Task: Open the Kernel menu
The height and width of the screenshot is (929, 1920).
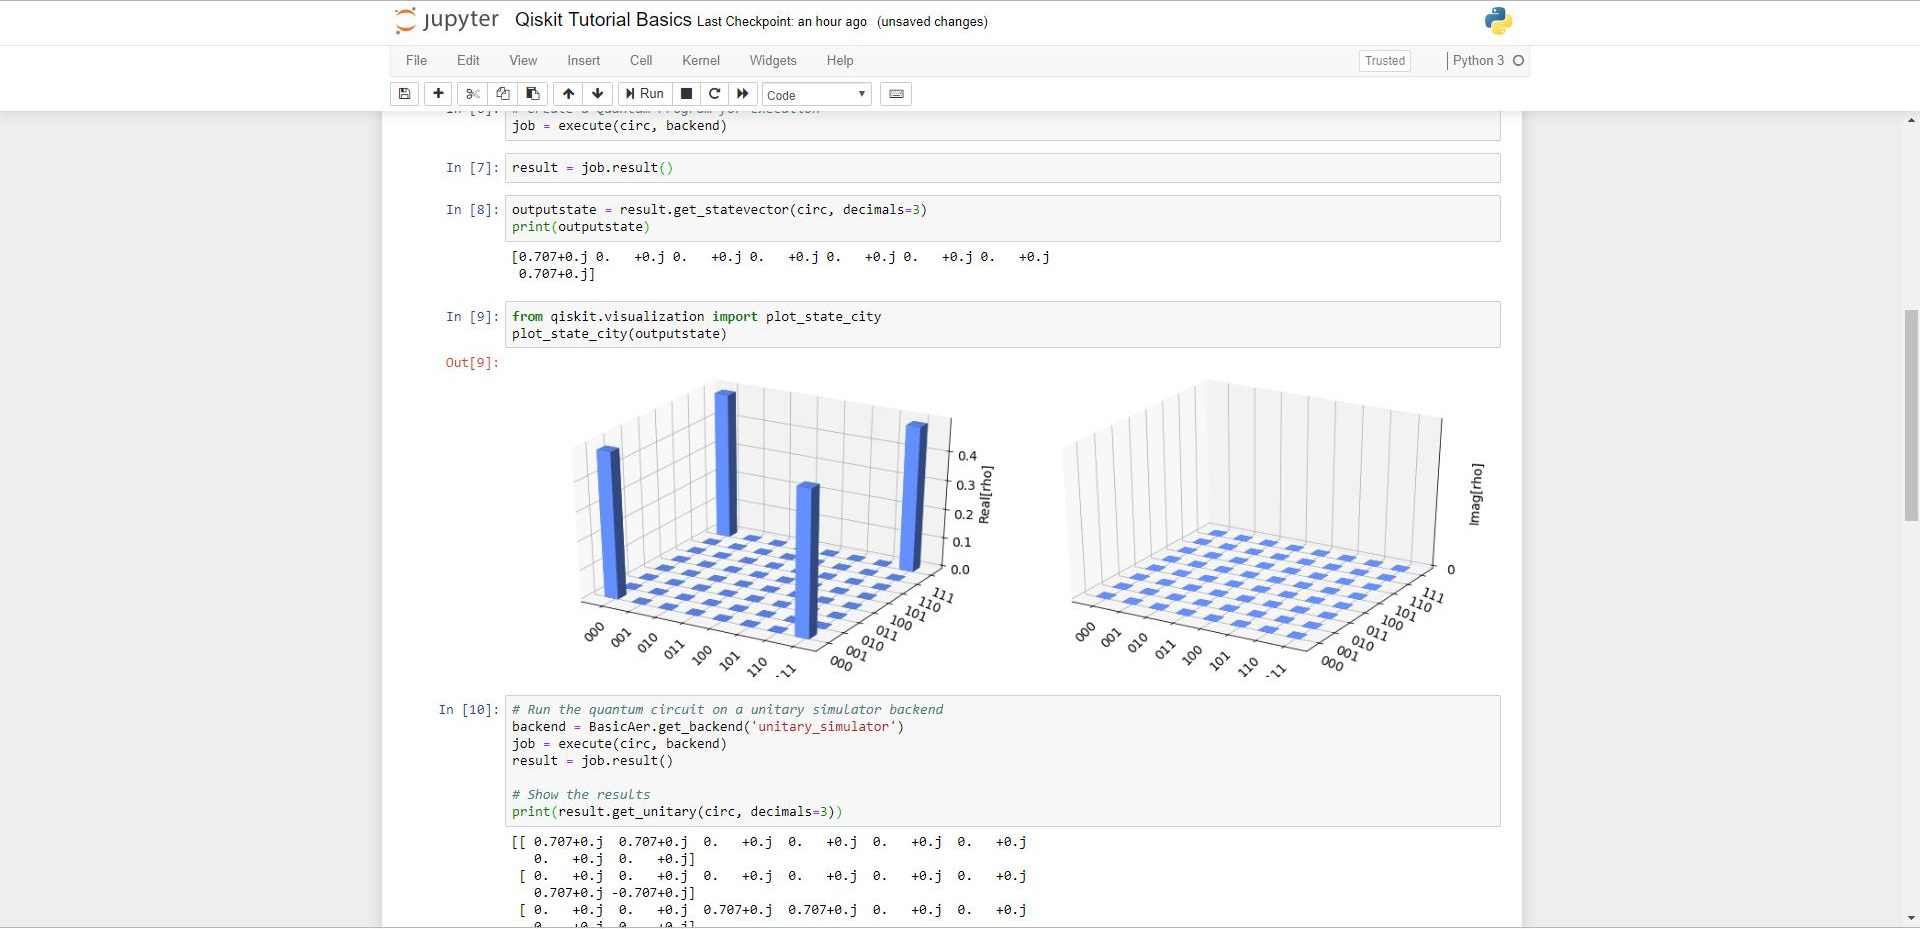Action: point(701,61)
